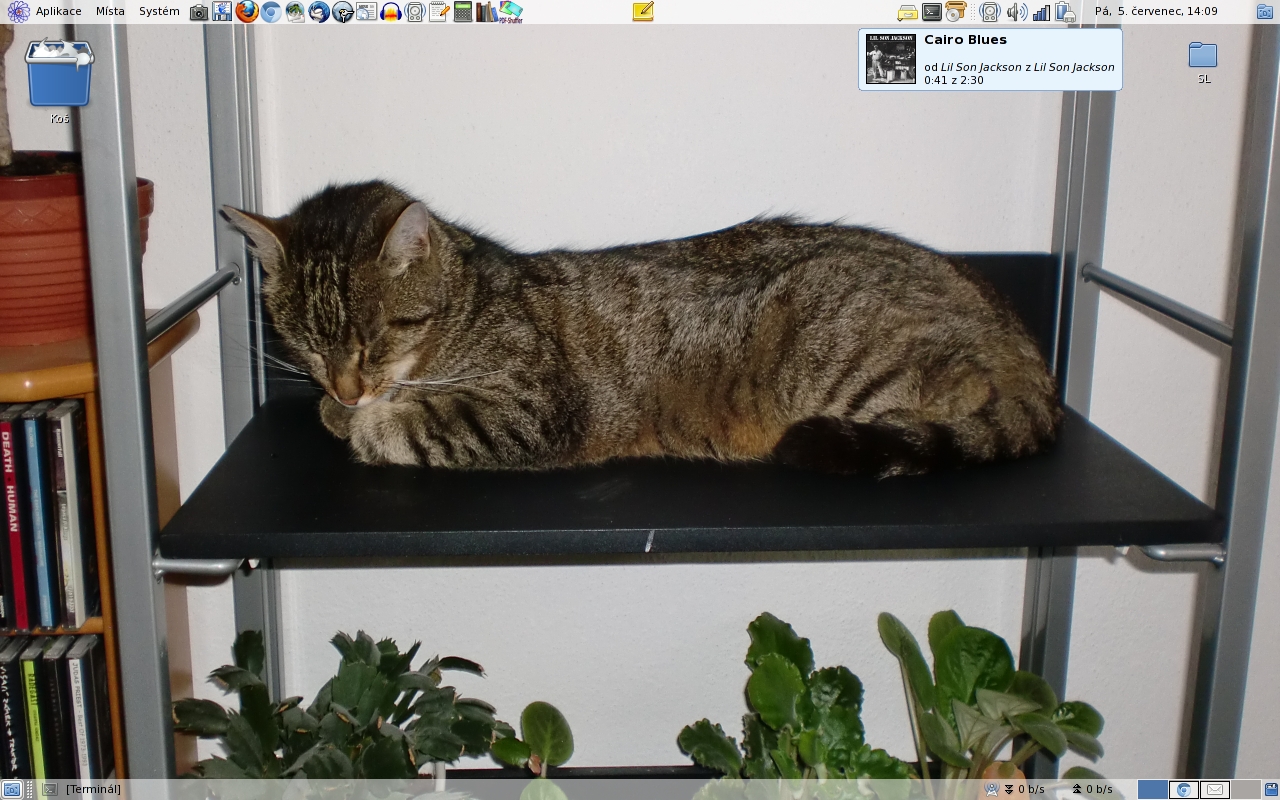Open the Místa menu
1280x800 pixels.
(110, 11)
